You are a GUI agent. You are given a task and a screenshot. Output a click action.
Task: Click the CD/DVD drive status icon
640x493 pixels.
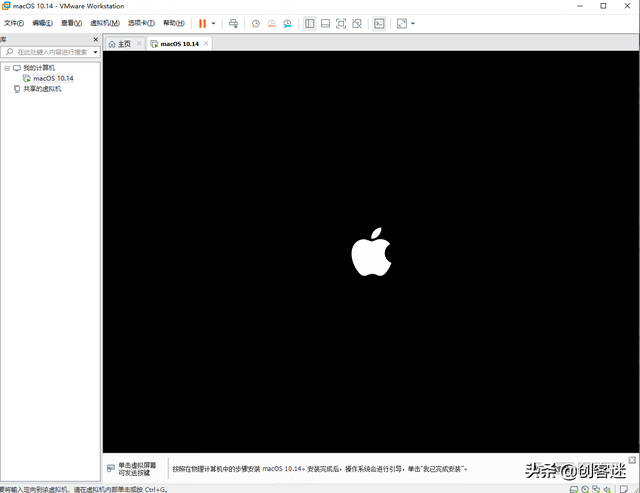coord(585,489)
